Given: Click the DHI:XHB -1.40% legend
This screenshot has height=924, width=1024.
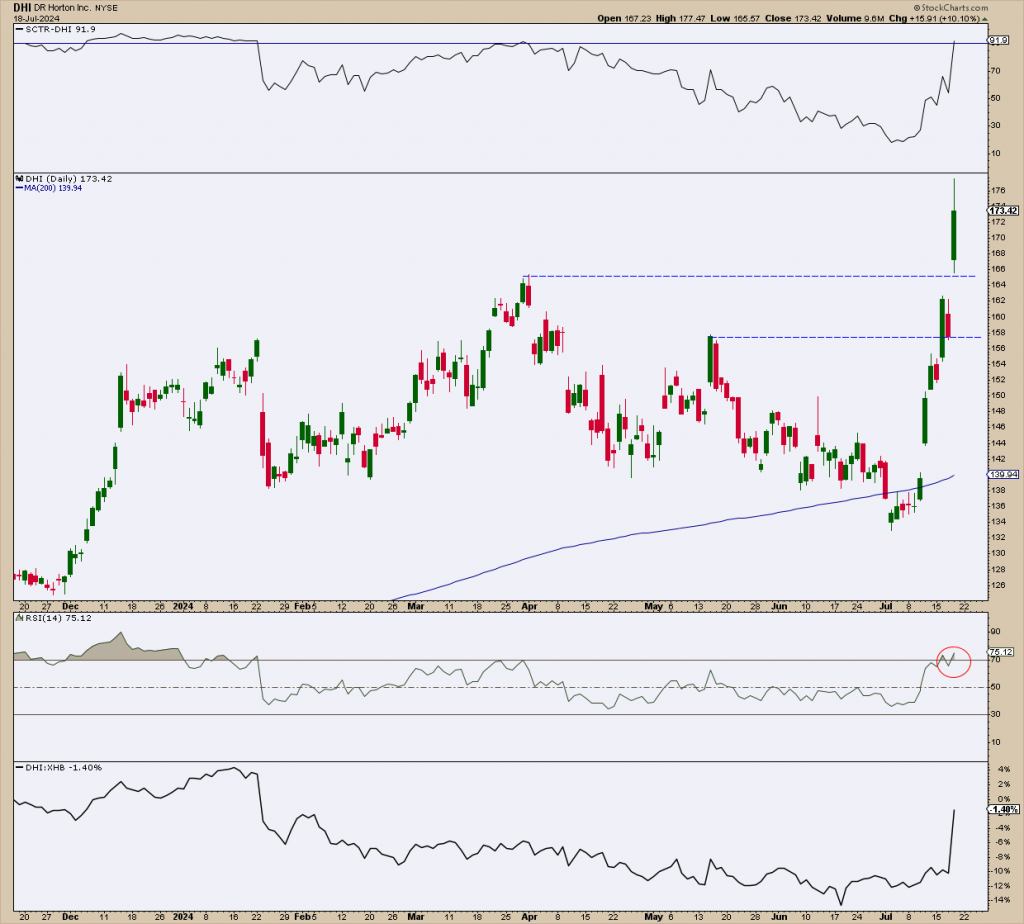Looking at the screenshot, I should 59,767.
